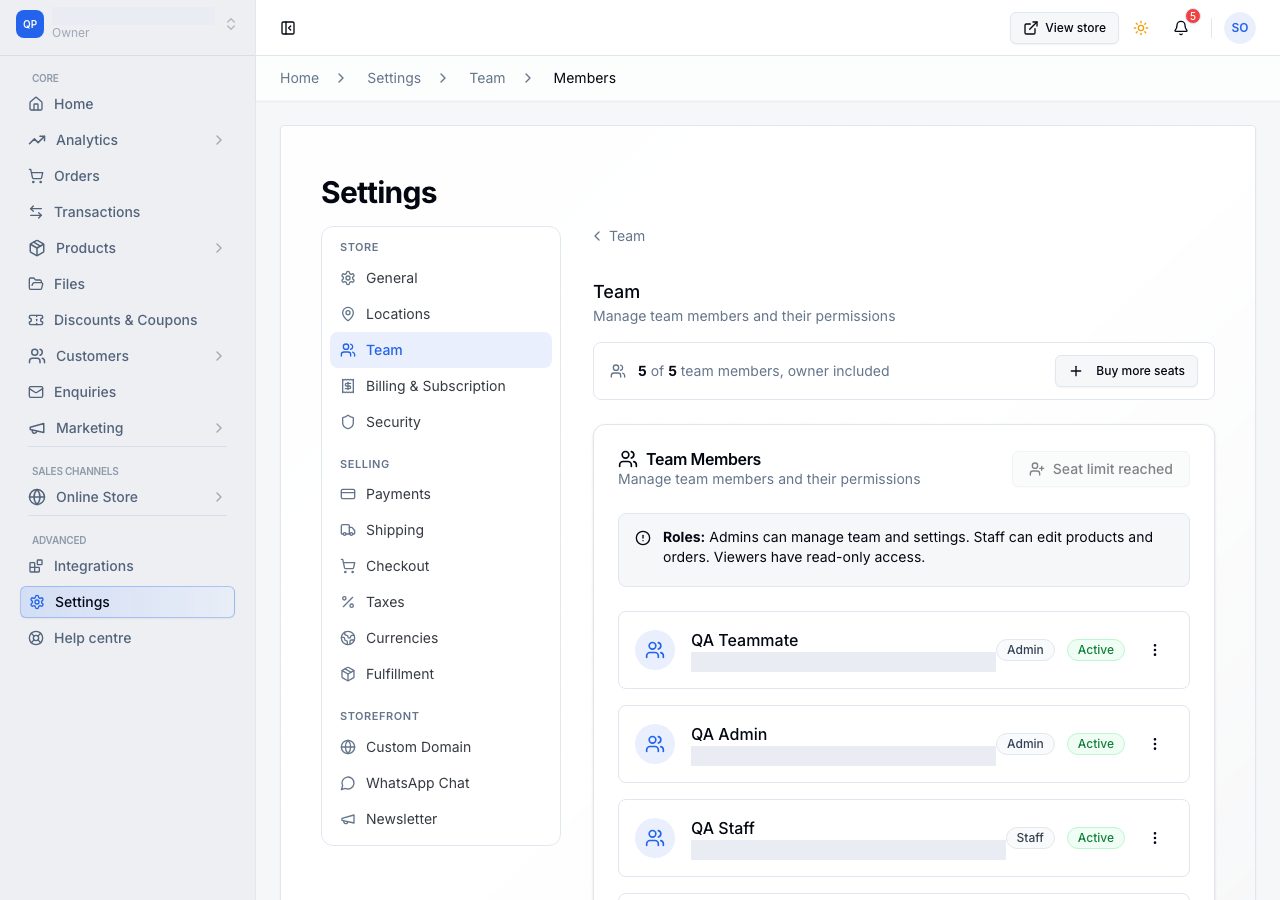Toggle the sidebar collapse icon

[x=288, y=28]
